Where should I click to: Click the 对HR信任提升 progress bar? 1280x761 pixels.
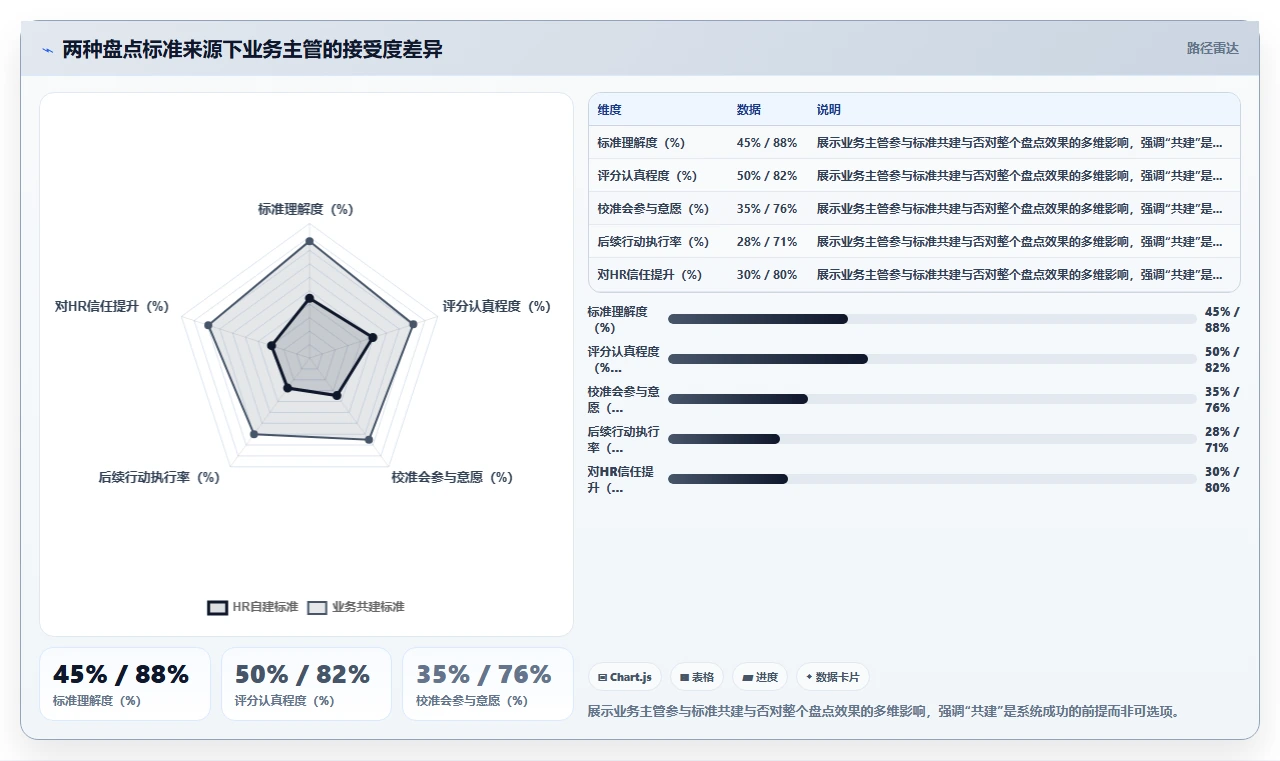932,479
